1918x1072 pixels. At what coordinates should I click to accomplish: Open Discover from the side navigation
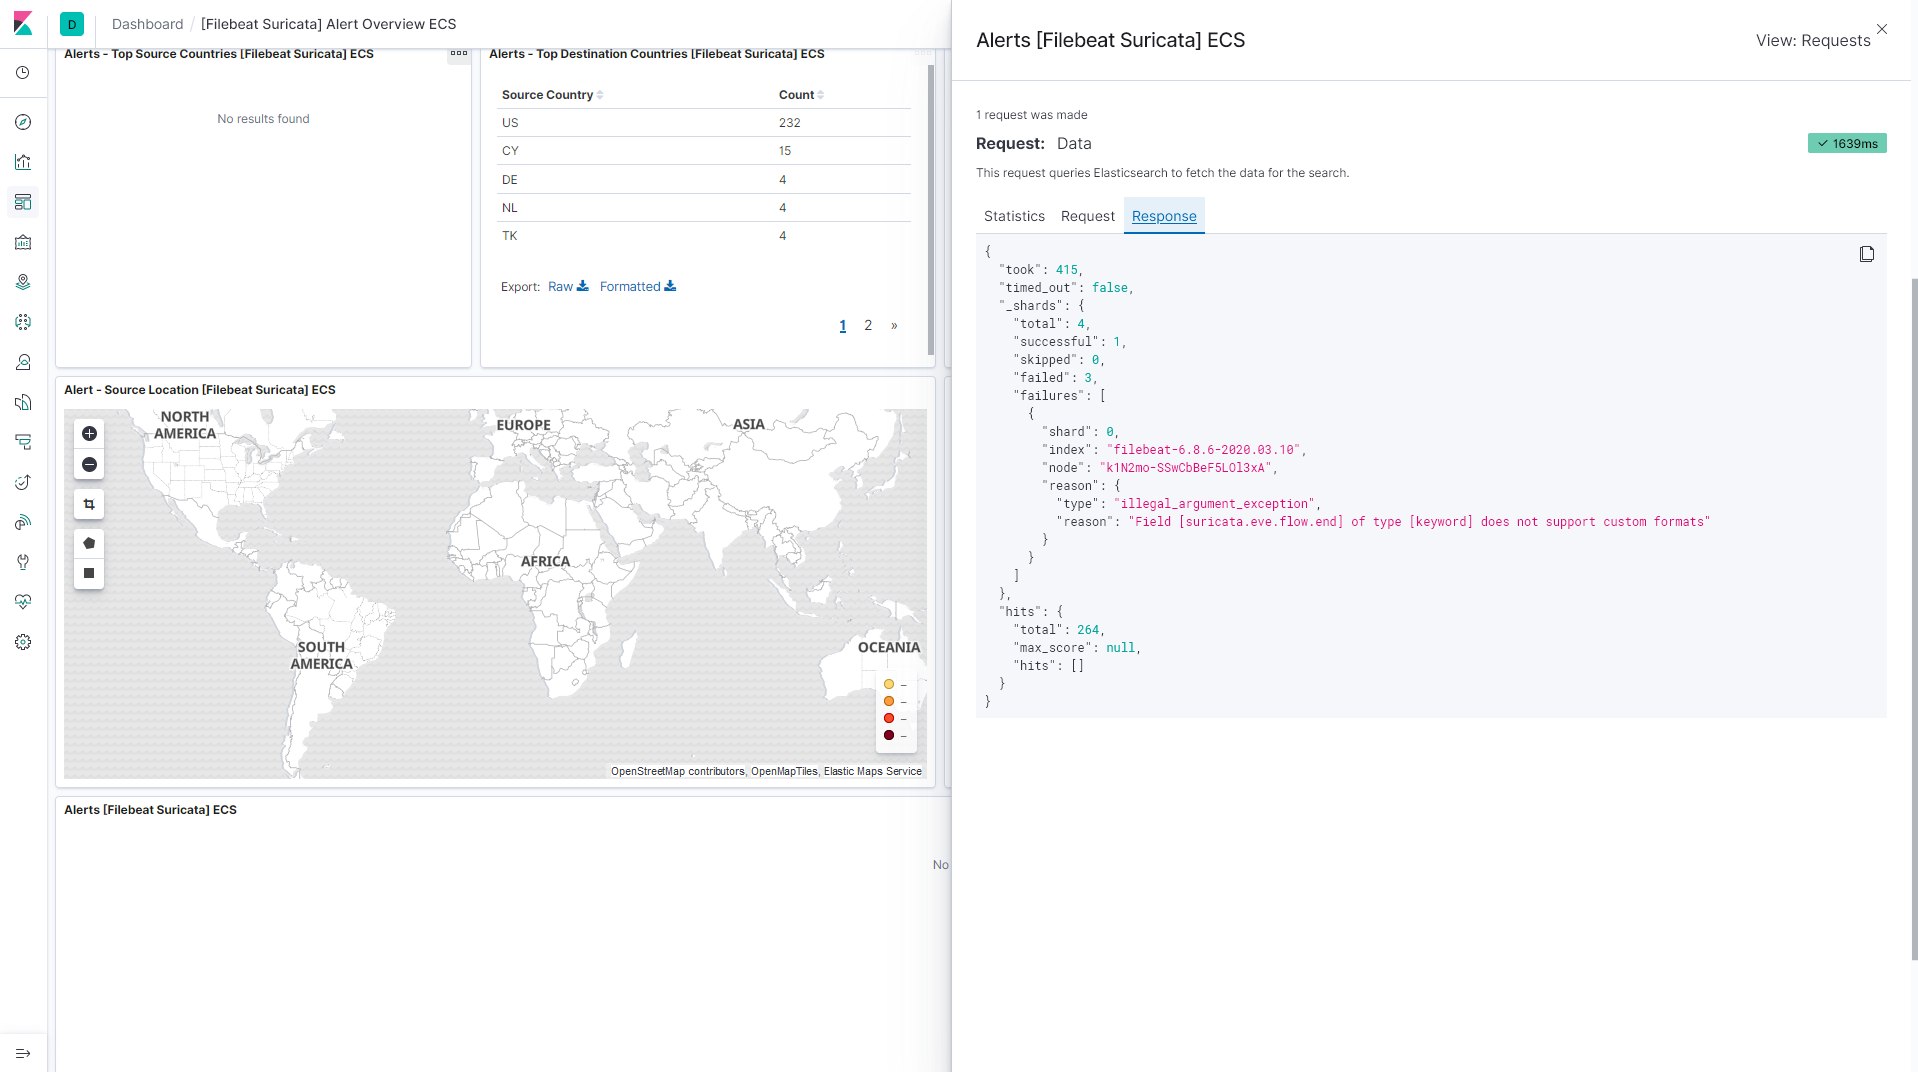pyautogui.click(x=23, y=122)
